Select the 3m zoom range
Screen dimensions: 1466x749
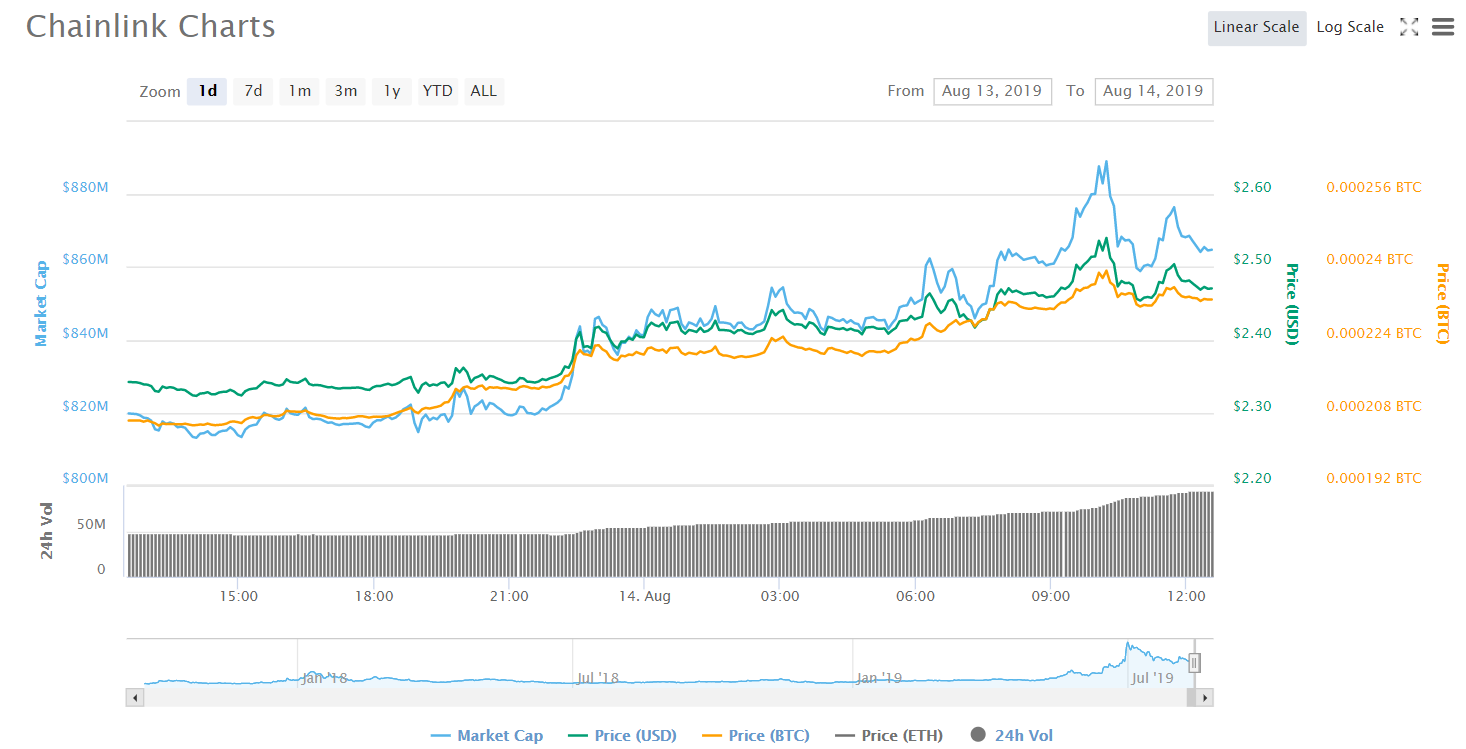pyautogui.click(x=346, y=91)
